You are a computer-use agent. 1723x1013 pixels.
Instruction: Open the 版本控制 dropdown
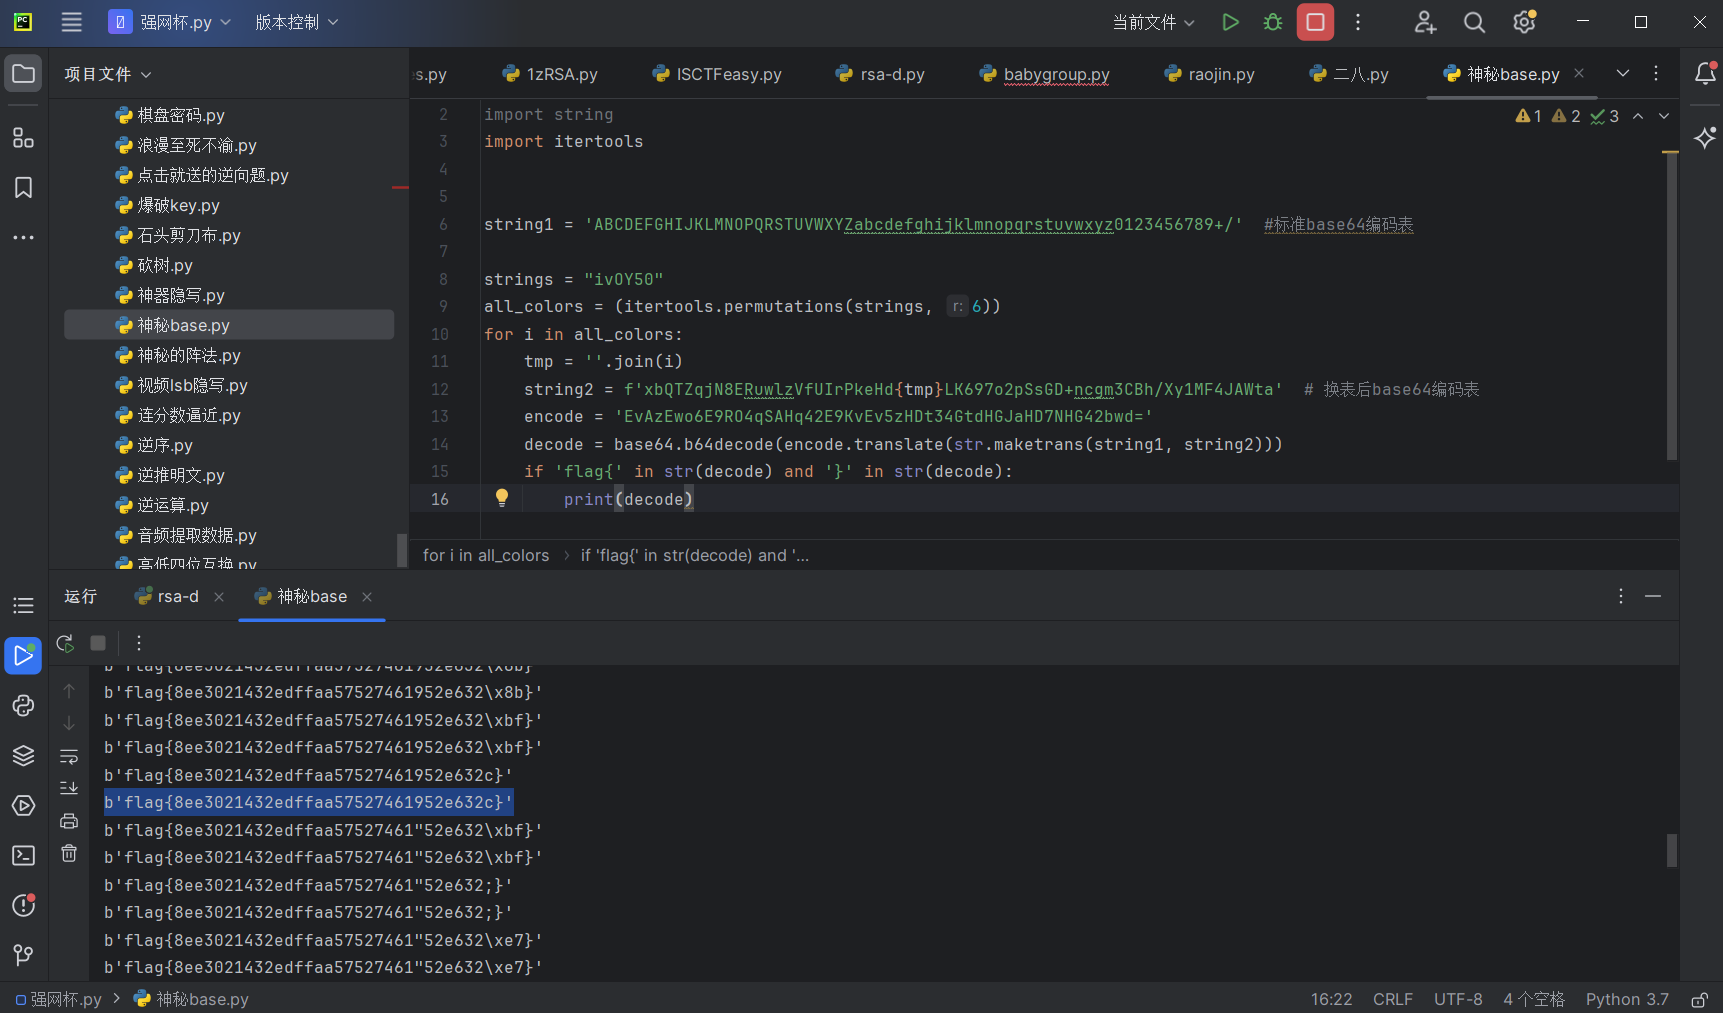pyautogui.click(x=297, y=22)
